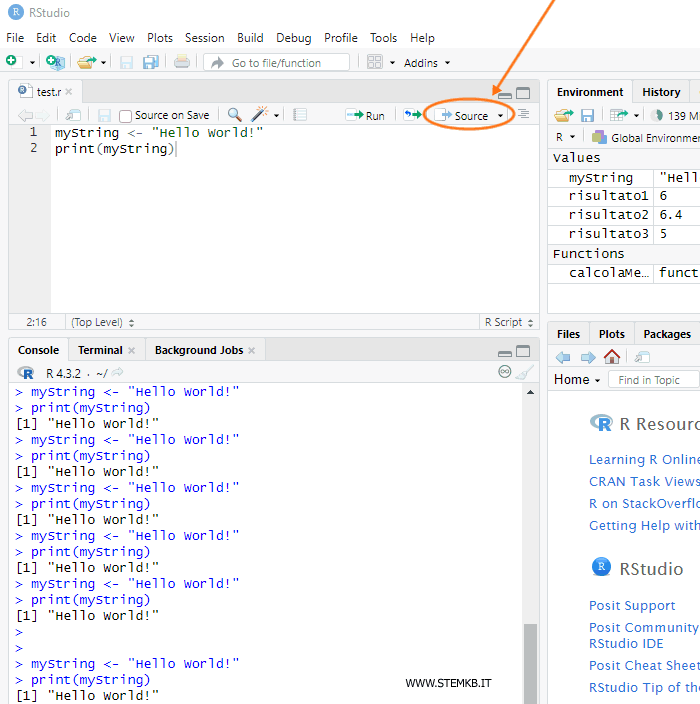The image size is (700, 704).
Task: Re-run previous code region icon
Action: 412,115
